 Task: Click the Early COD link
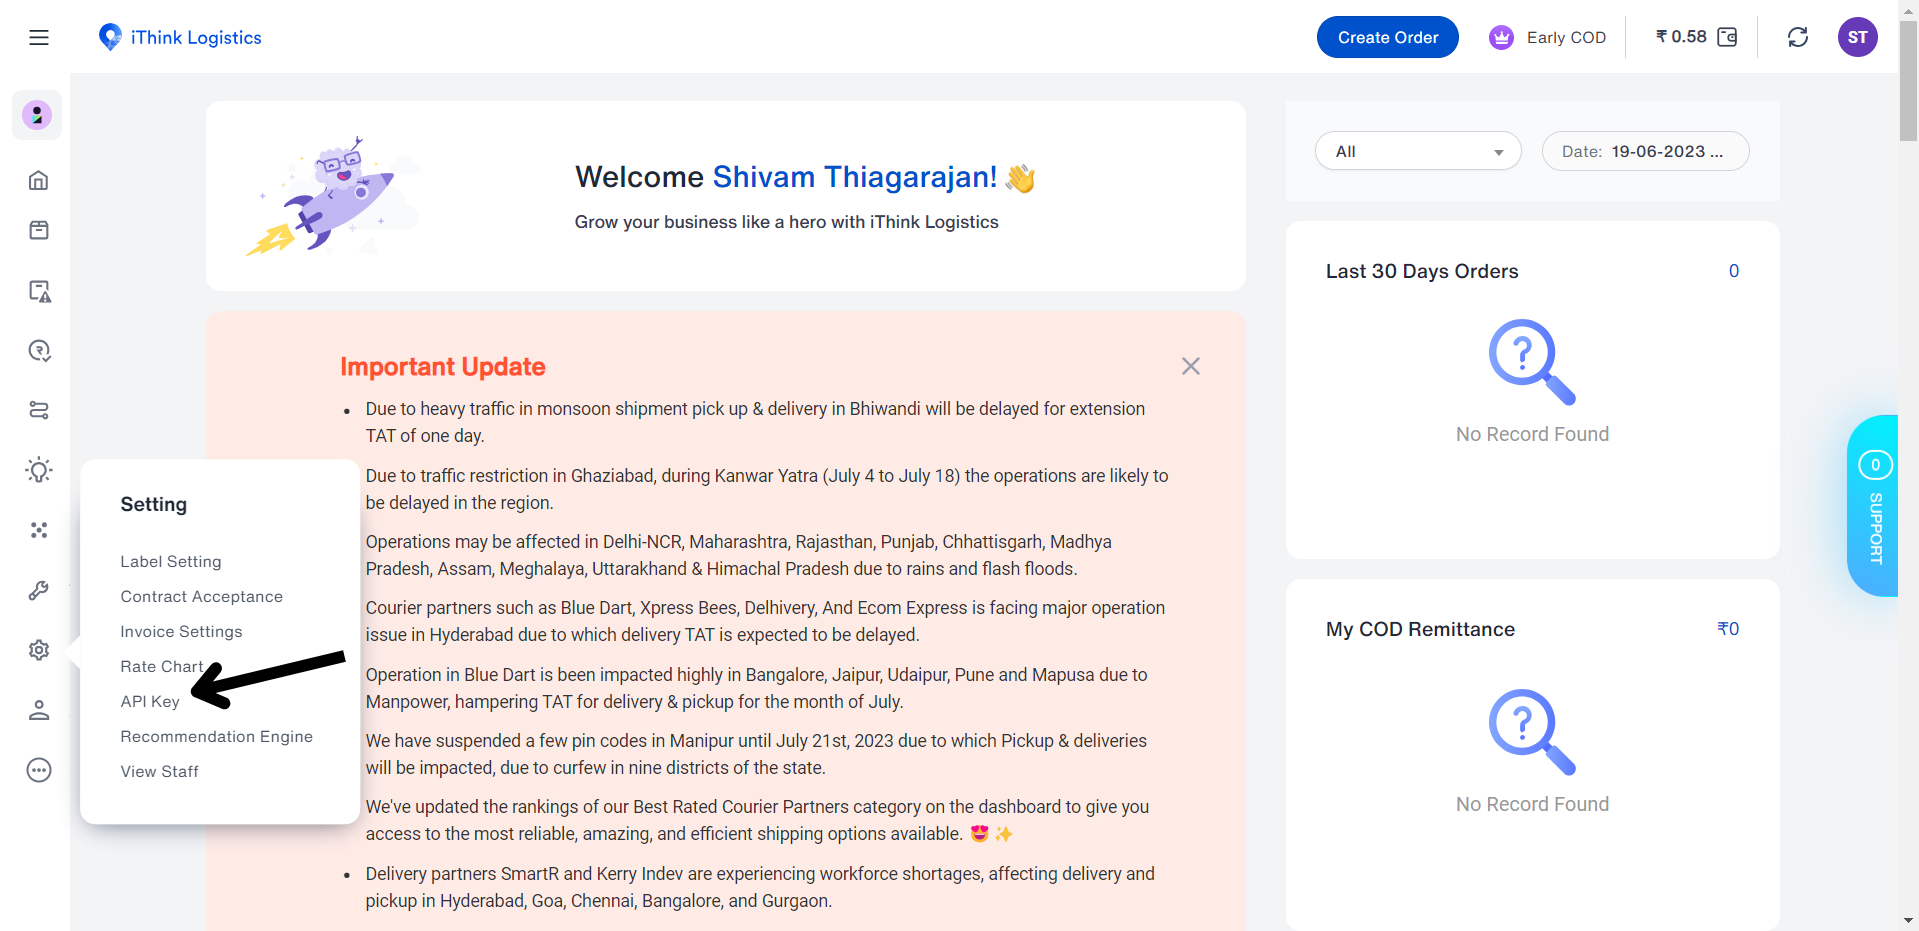click(x=1566, y=38)
